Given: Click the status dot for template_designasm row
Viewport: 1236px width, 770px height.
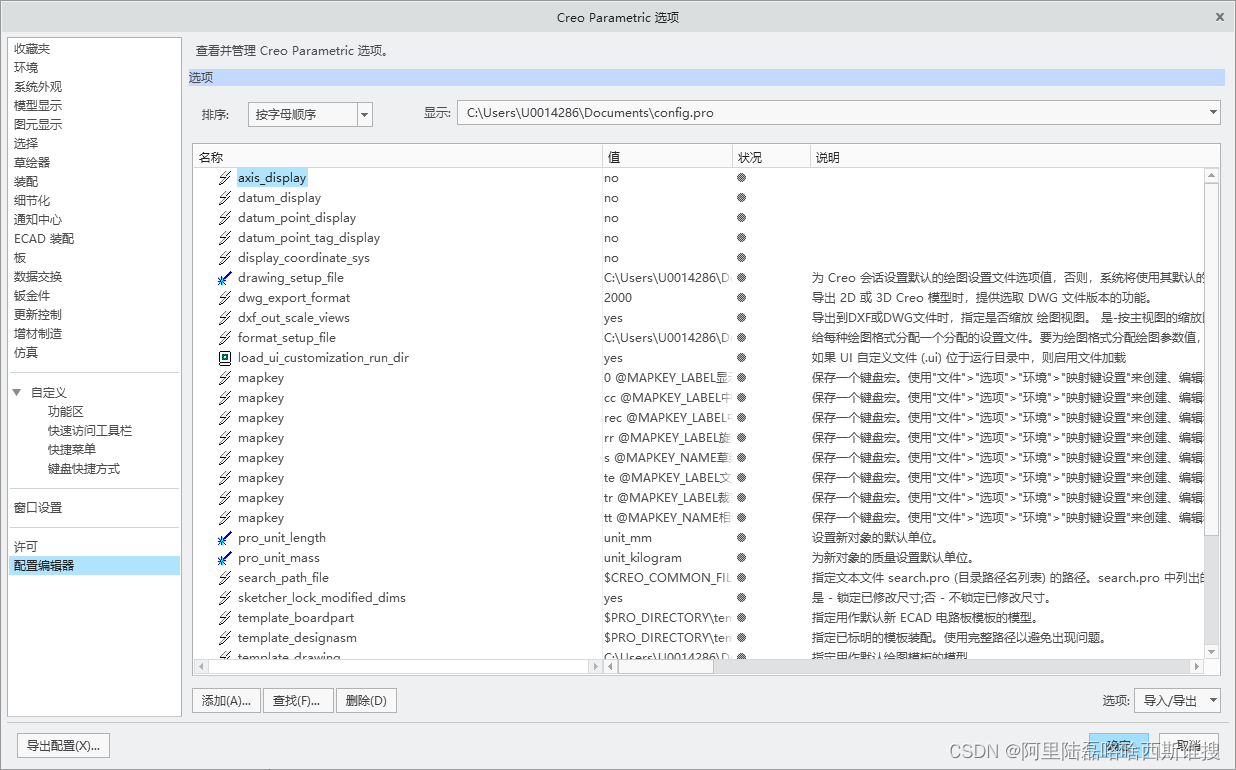Looking at the screenshot, I should coord(742,638).
